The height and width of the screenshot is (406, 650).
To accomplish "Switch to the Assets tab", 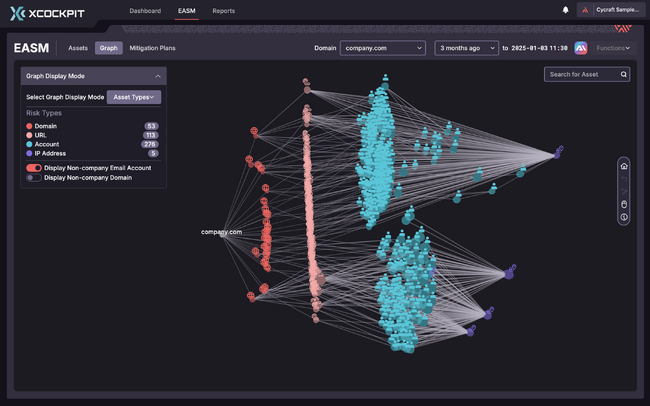I will [78, 48].
